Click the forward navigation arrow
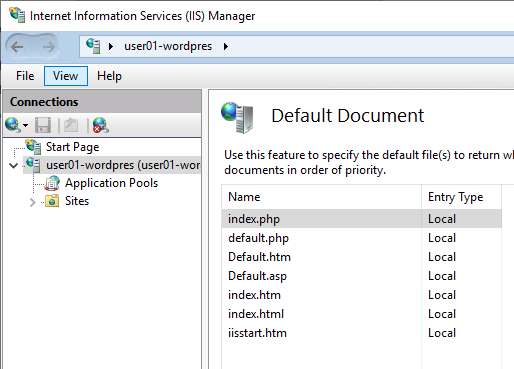This screenshot has height=369, width=514. pos(49,47)
